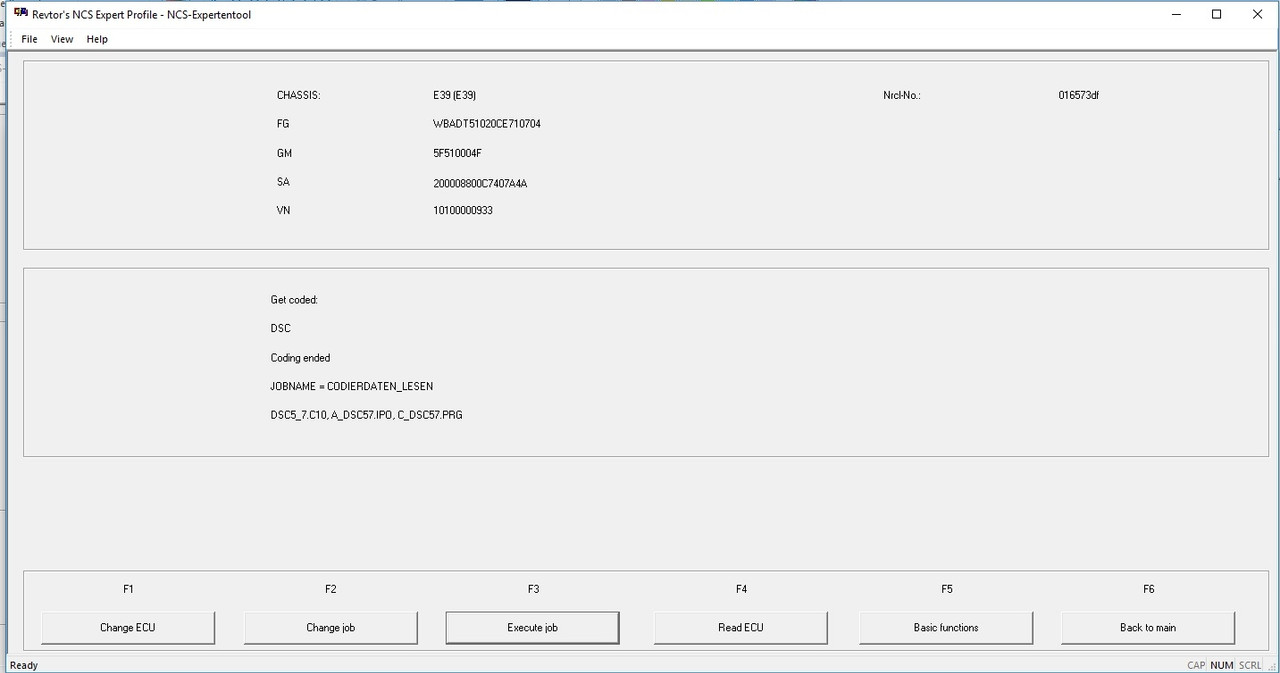Click the F5 key label

947,589
